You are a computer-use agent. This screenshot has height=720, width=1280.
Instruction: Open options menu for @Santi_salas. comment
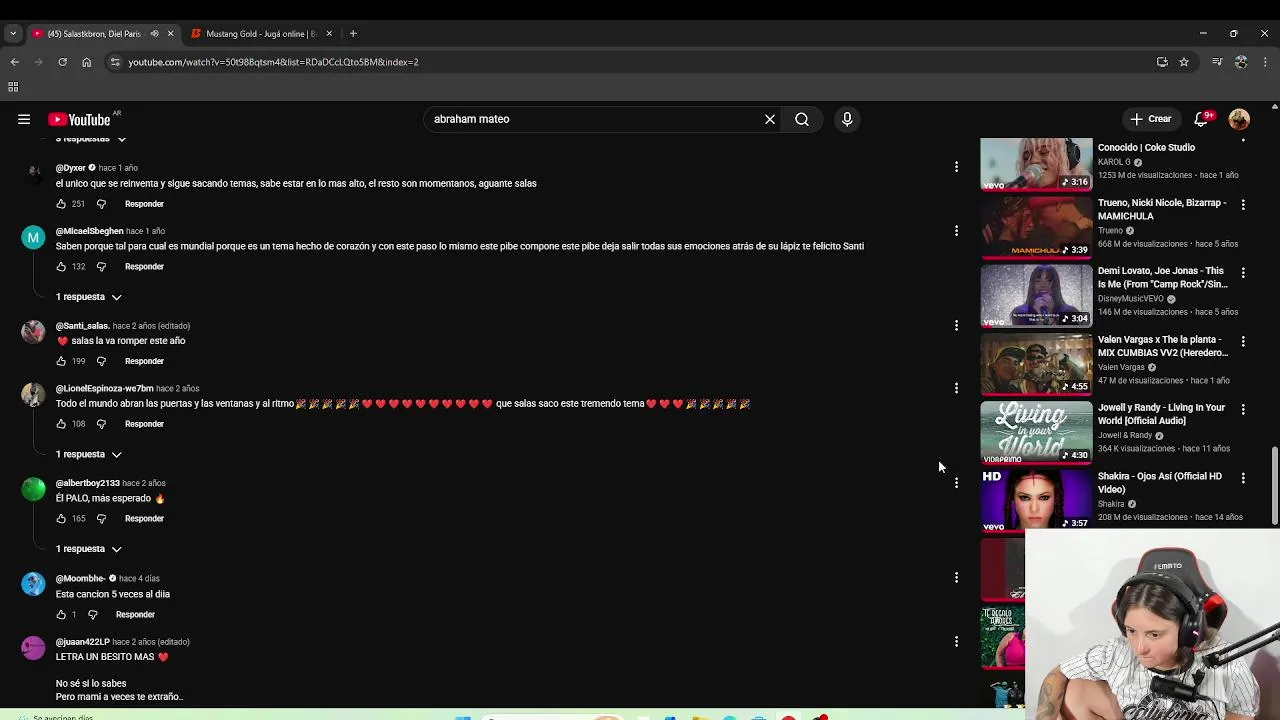coord(956,326)
